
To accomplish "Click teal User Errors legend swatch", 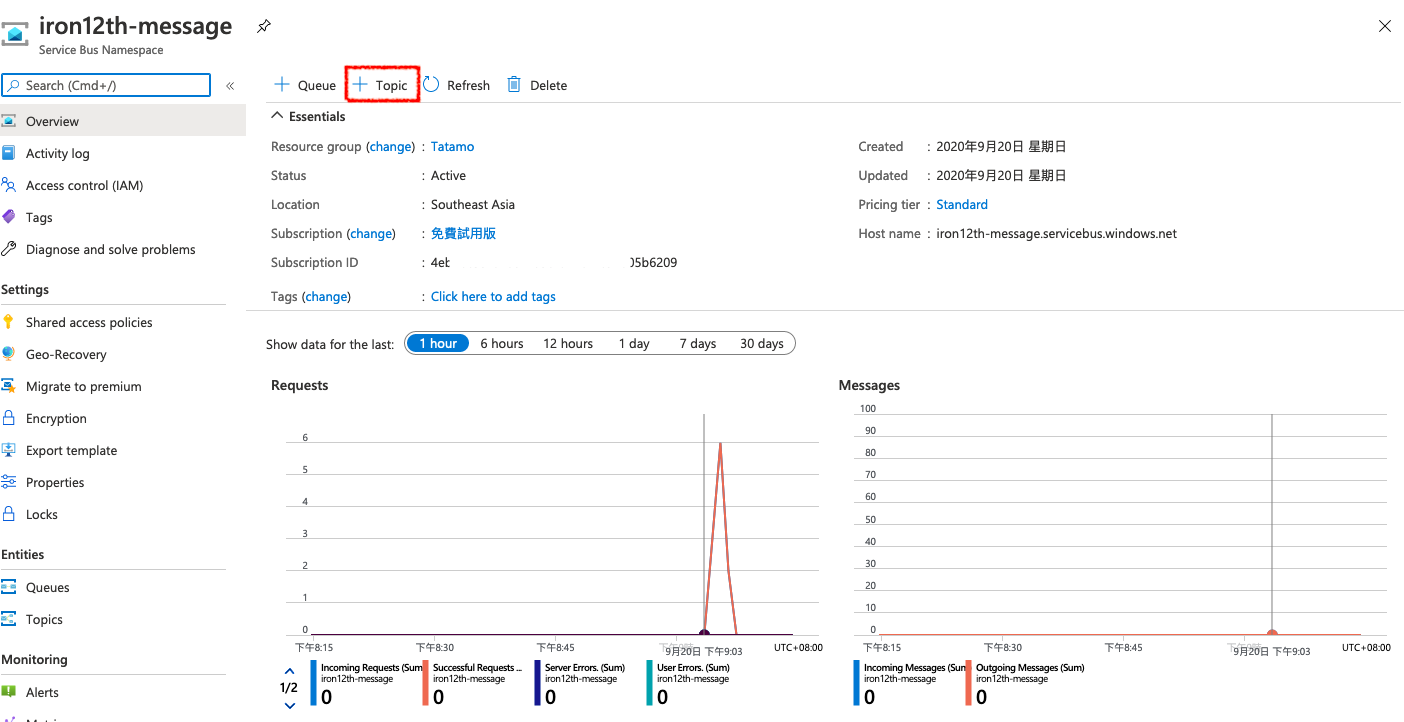I will click(x=650, y=683).
